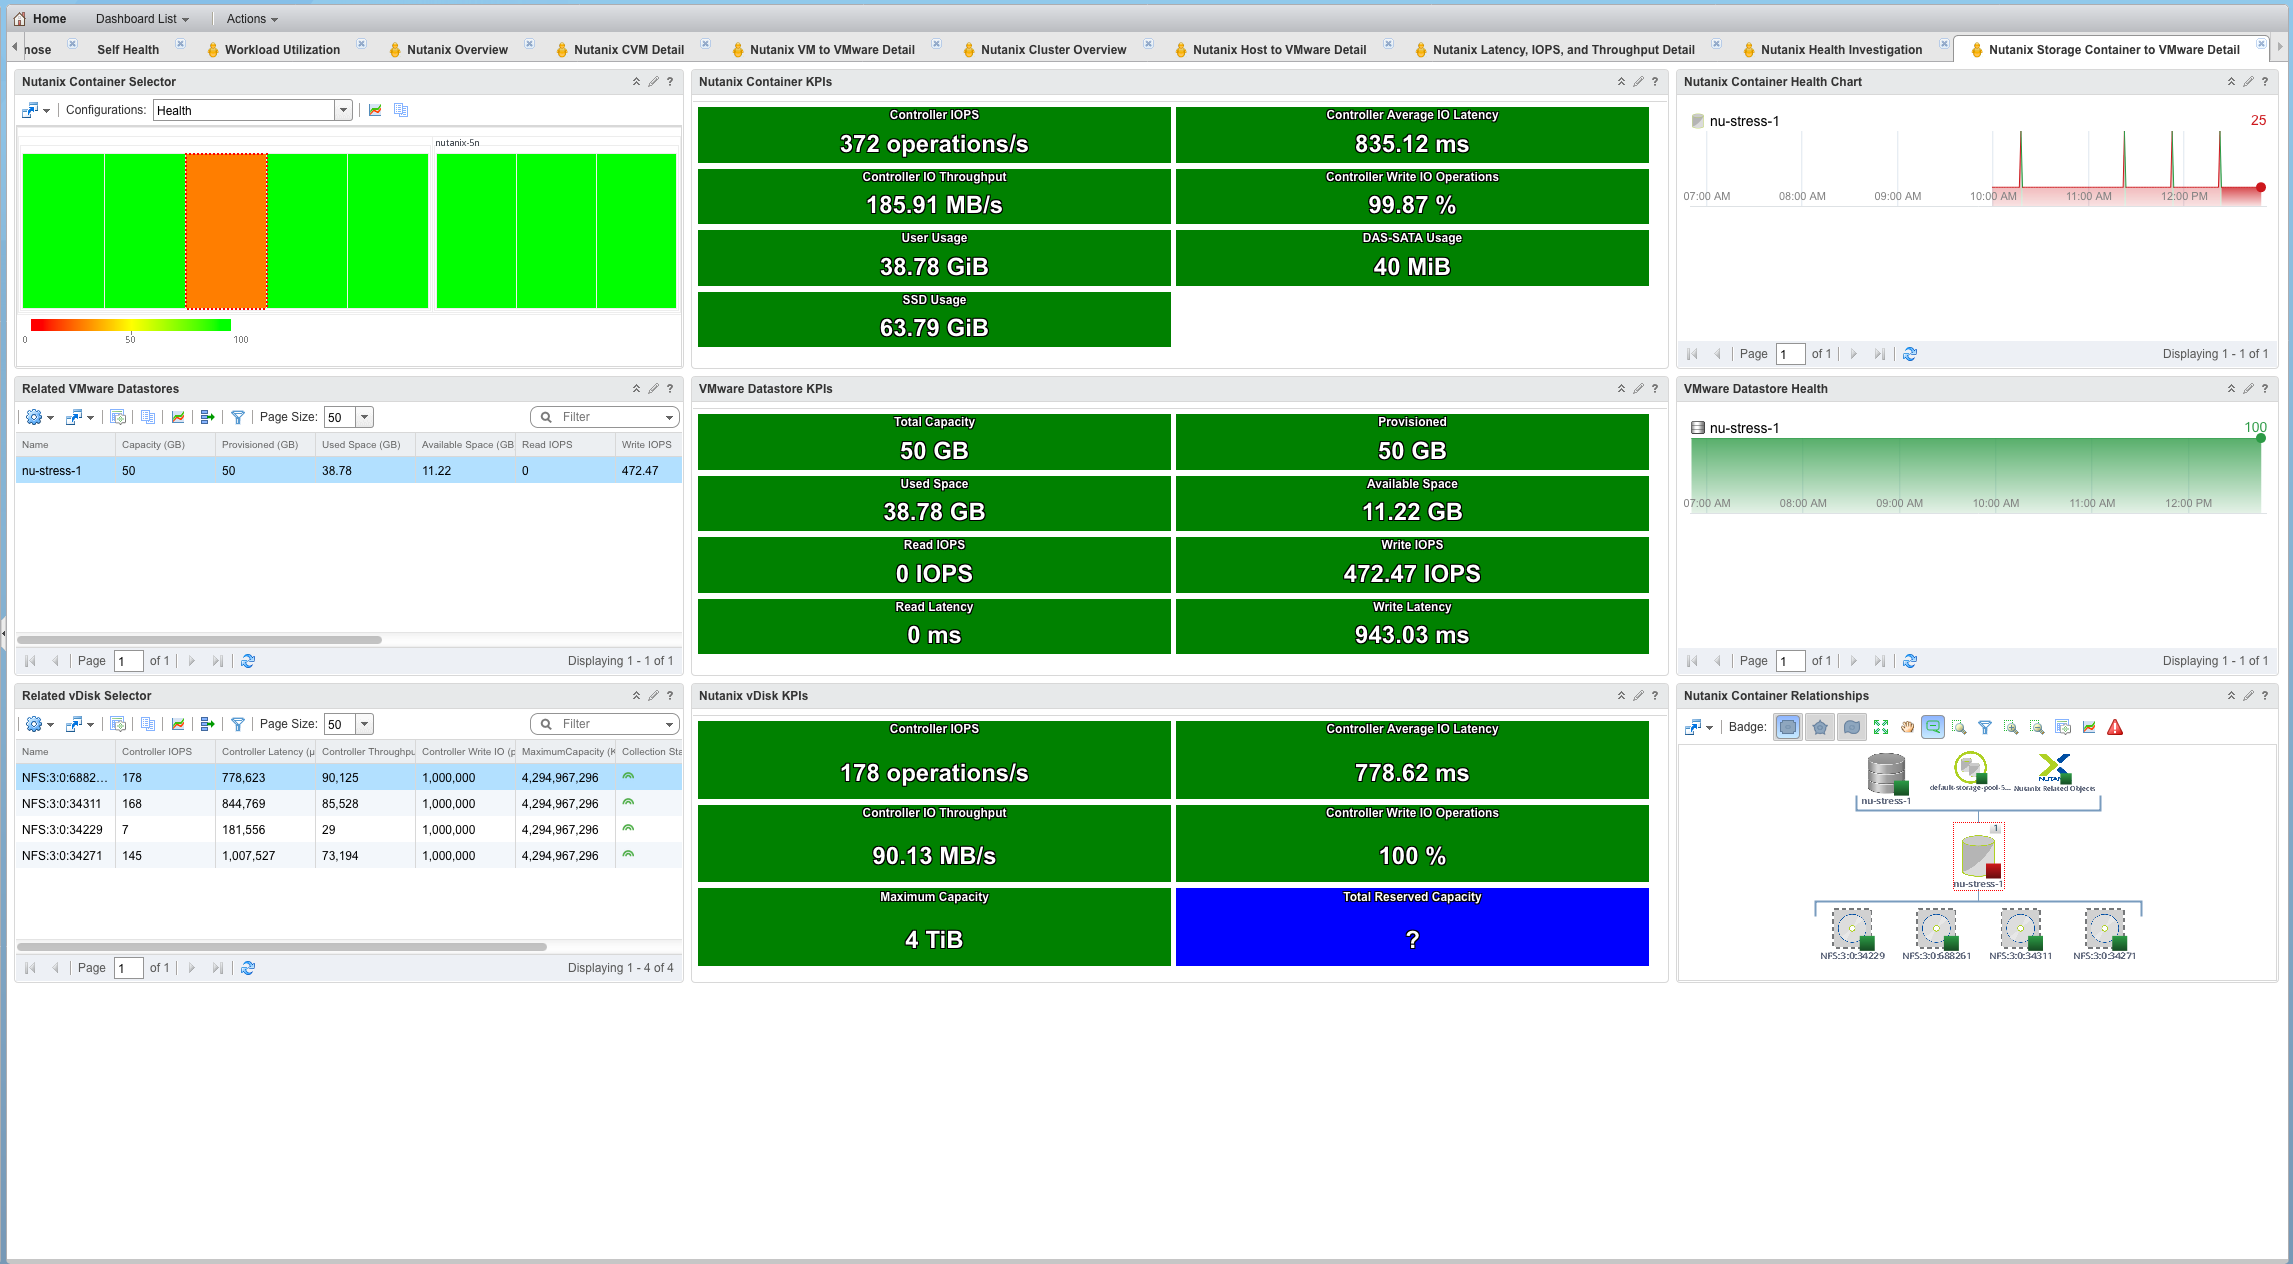Open help for Nutanix Container Health Chart

2265,82
